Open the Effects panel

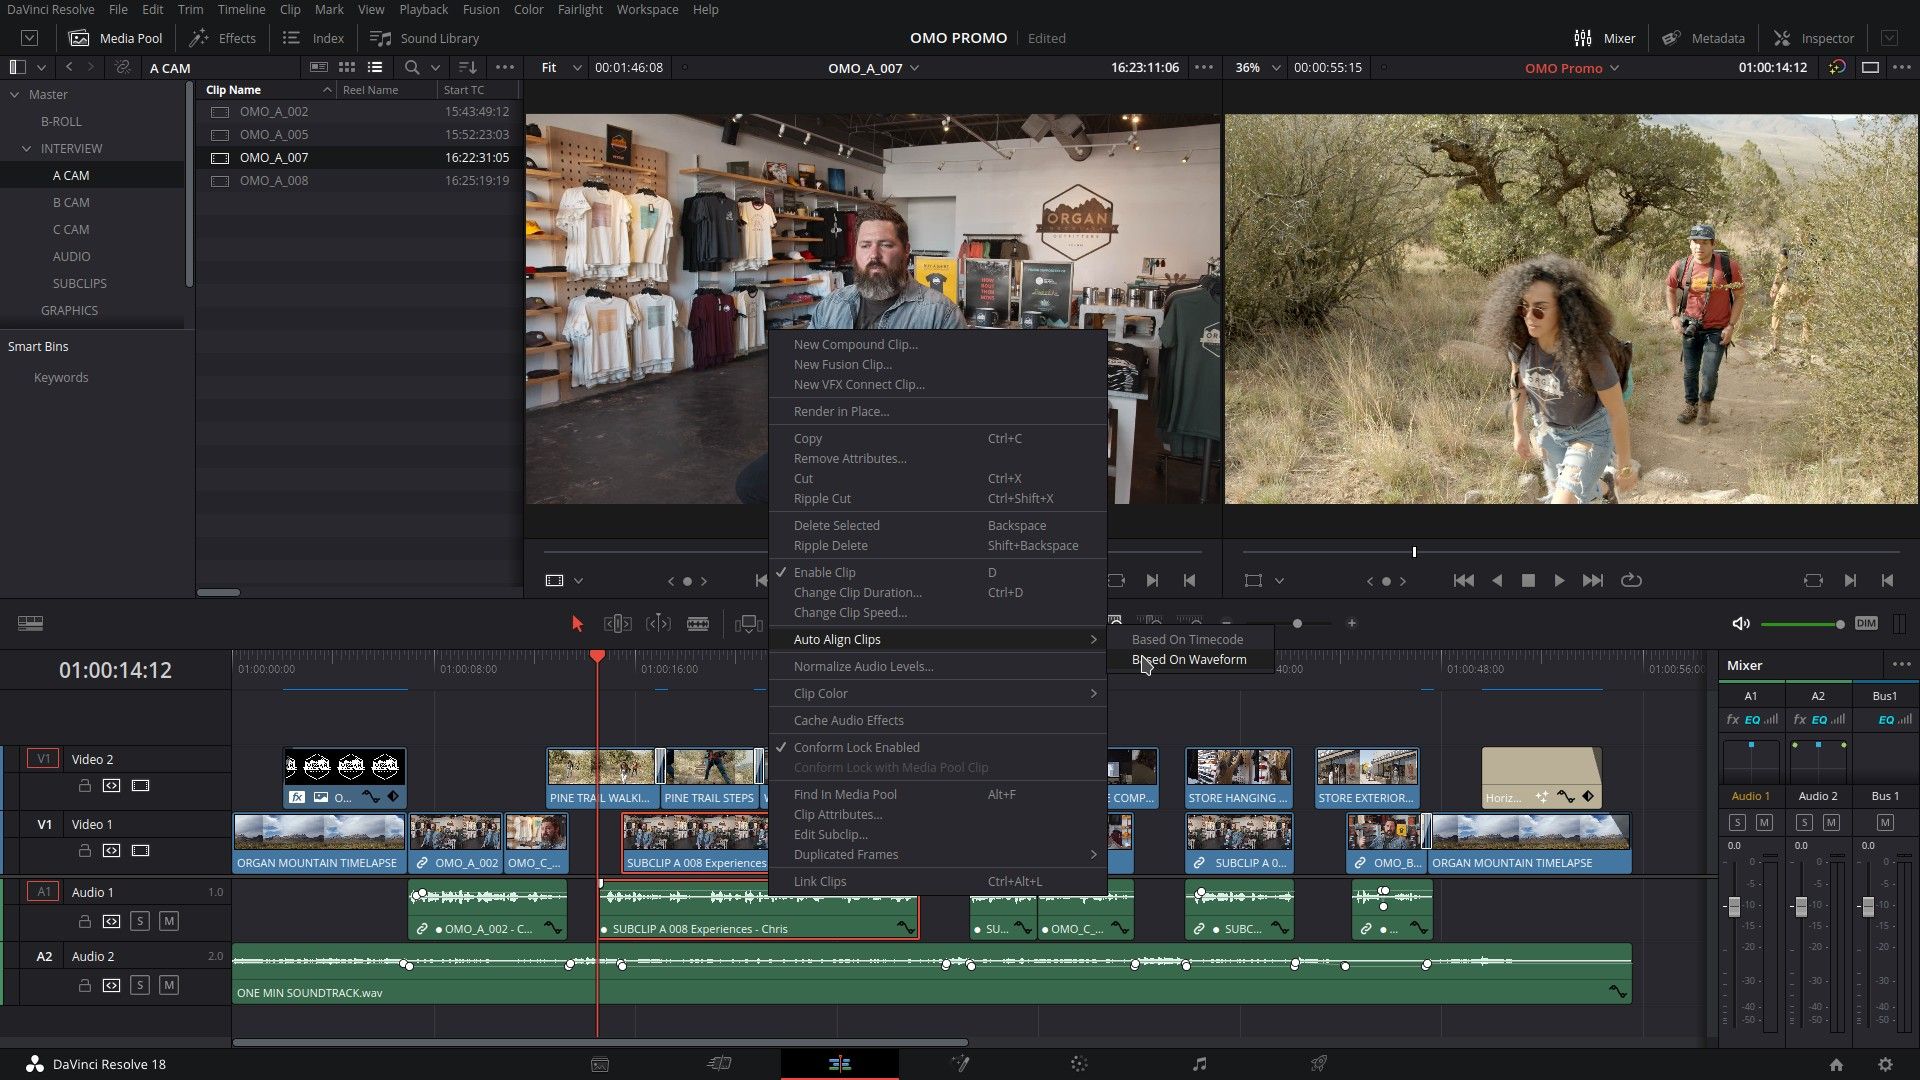(x=222, y=38)
